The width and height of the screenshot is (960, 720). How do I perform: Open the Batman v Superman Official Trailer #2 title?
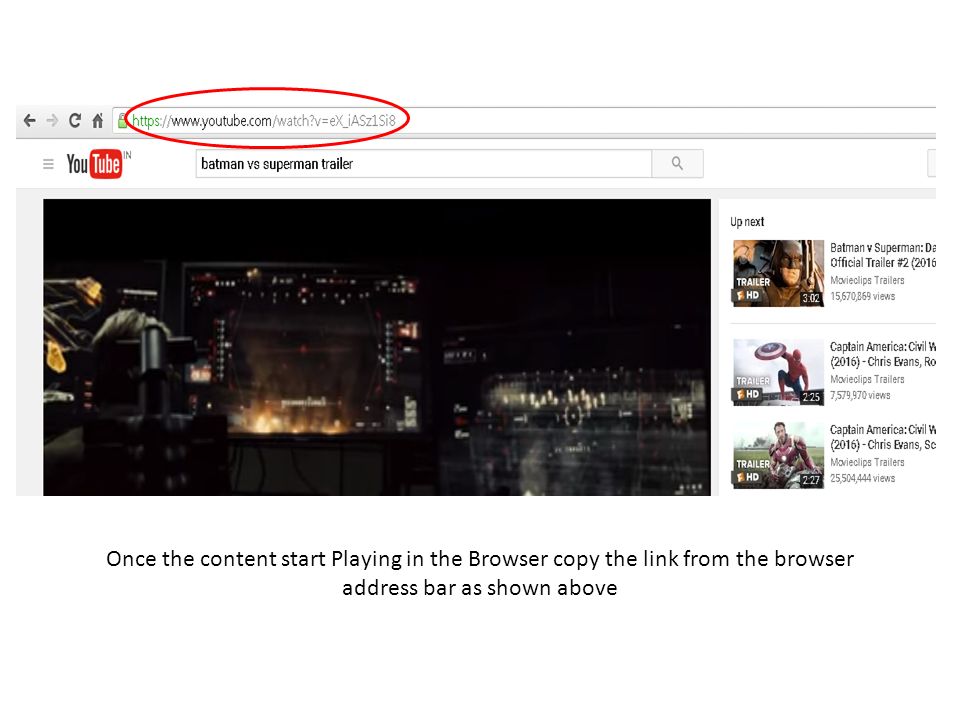(883, 255)
